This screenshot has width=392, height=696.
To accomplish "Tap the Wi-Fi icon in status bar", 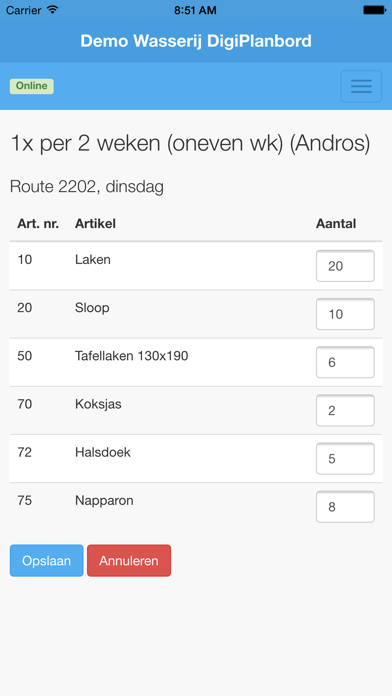I will [53, 10].
